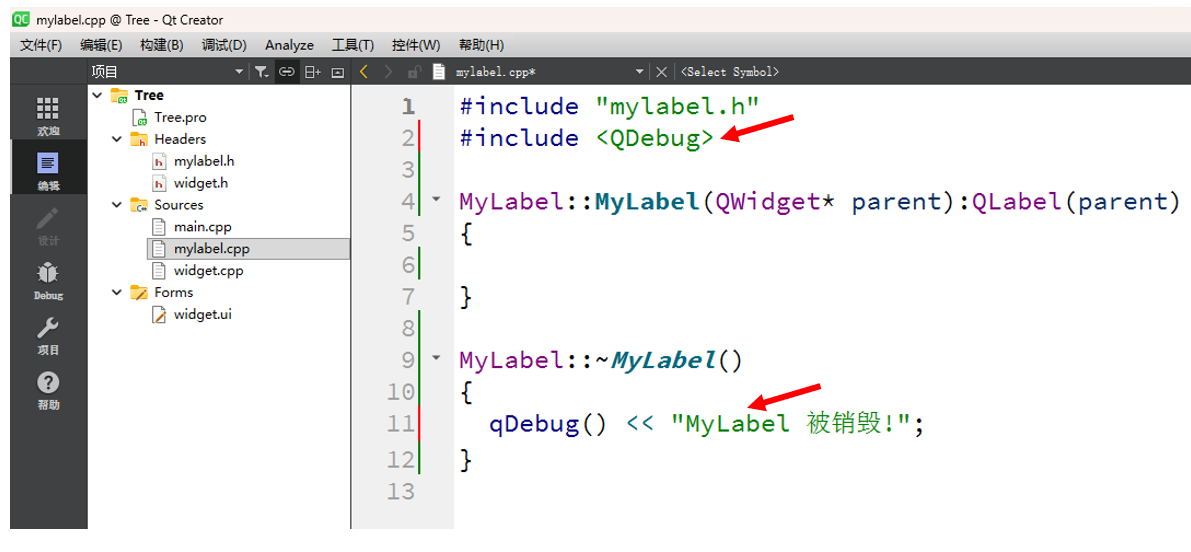Click the qDebug() call on line 11
This screenshot has width=1191, height=552.
click(548, 424)
